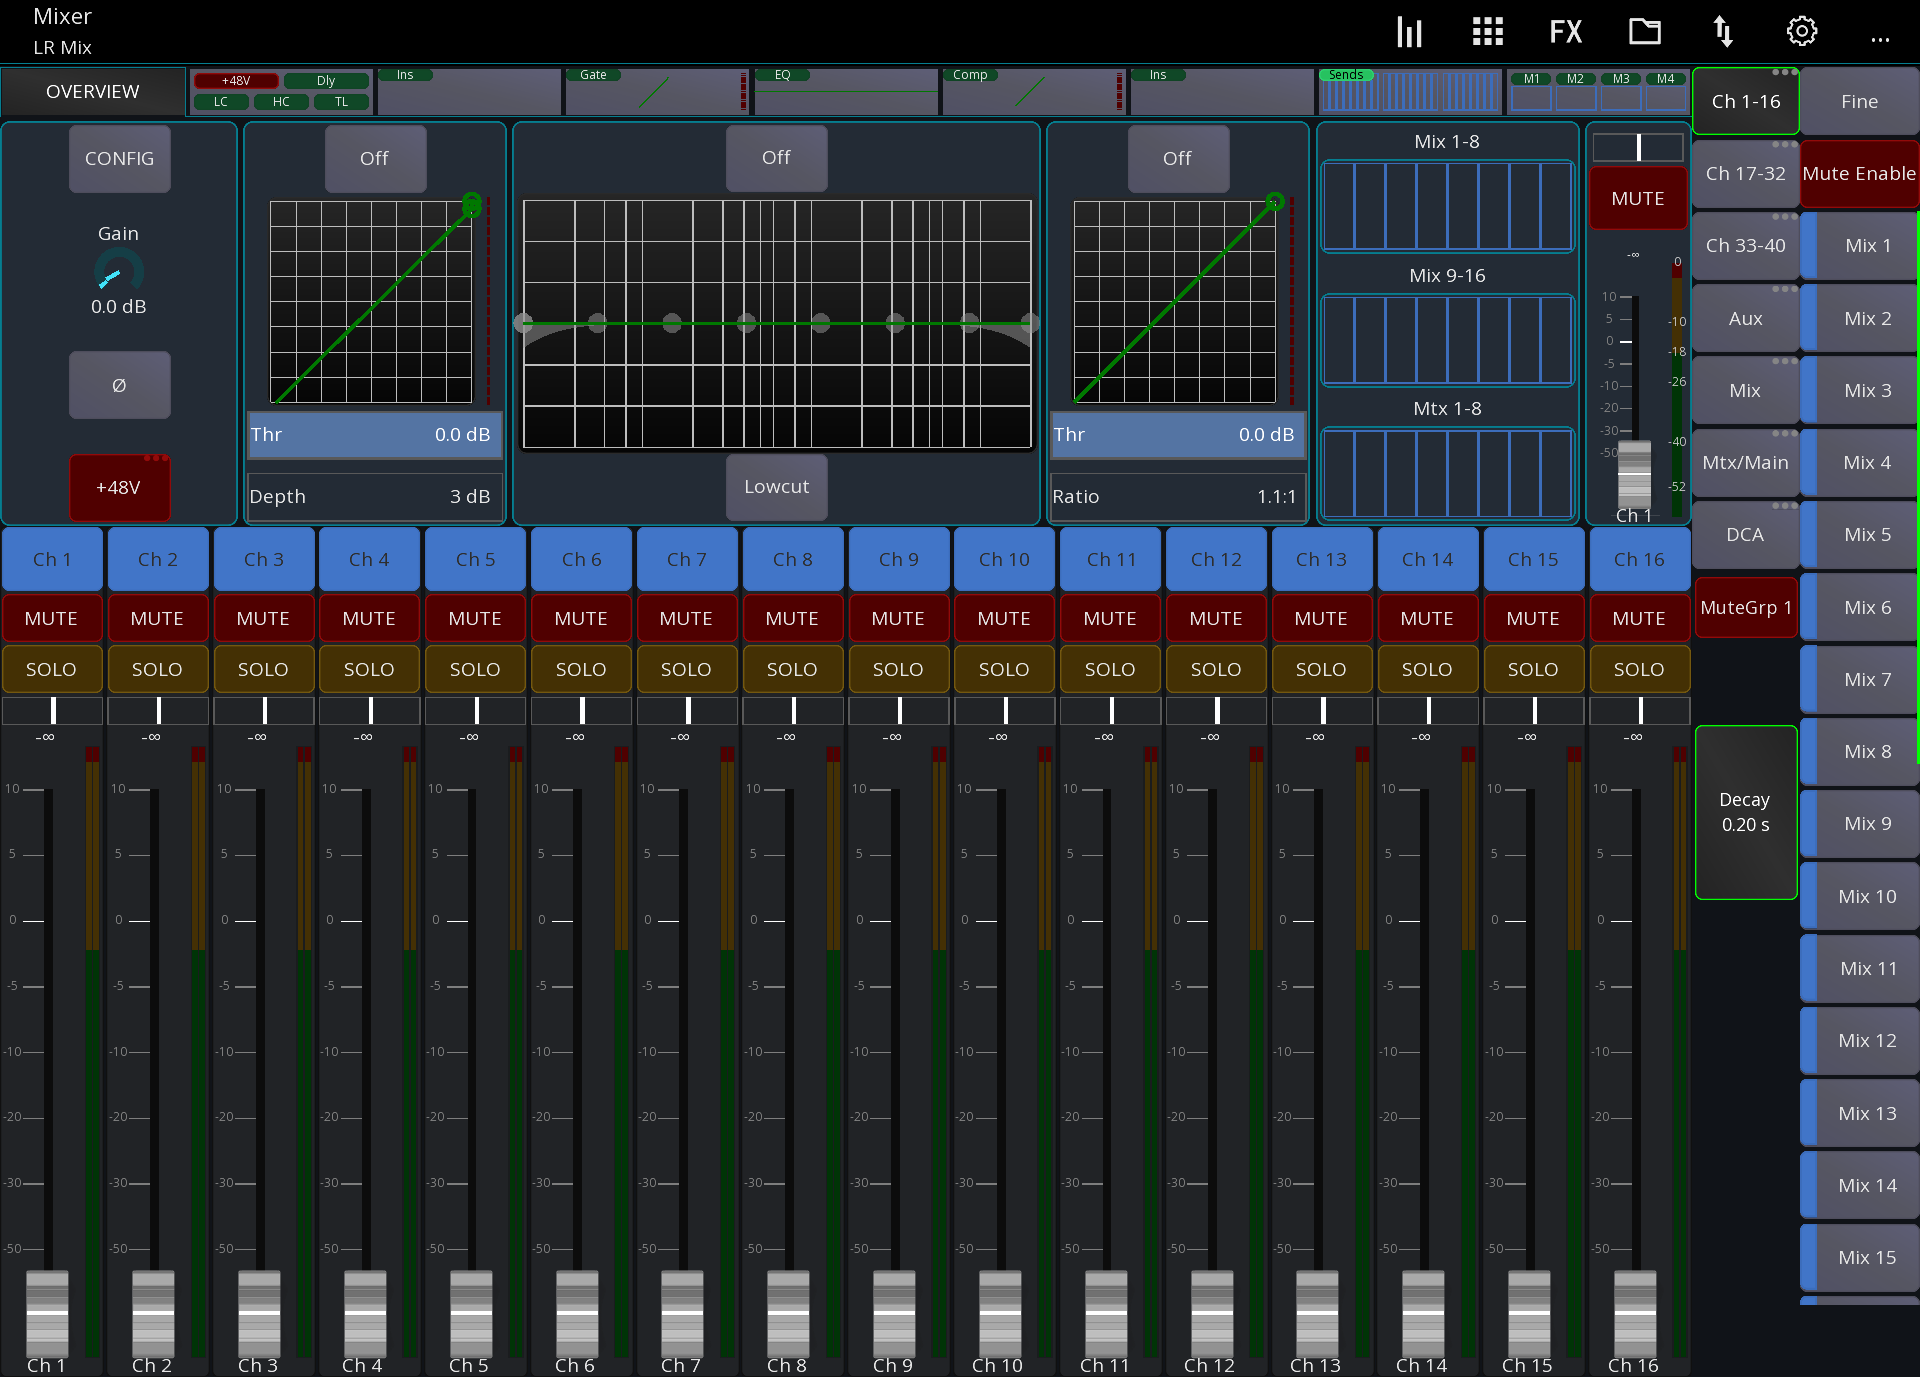Open the routing screen
The height and width of the screenshot is (1377, 1920).
coord(1723,31)
